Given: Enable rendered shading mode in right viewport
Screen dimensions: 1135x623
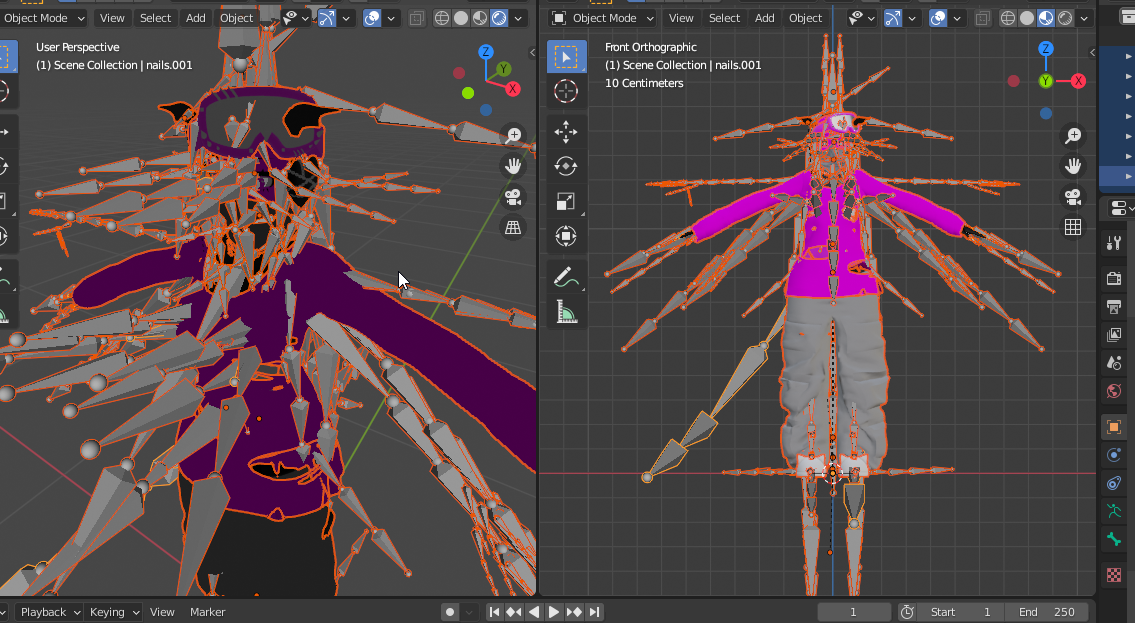Looking at the screenshot, I should click(1065, 18).
